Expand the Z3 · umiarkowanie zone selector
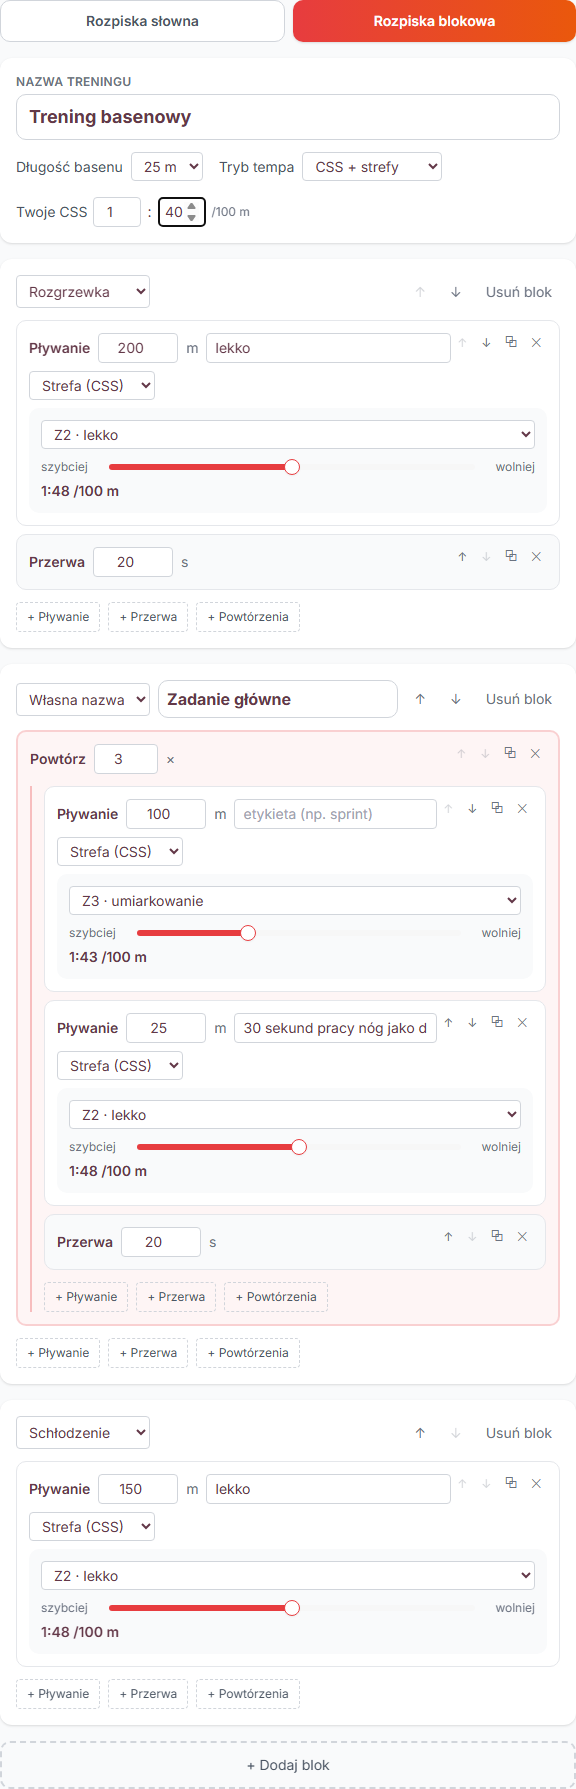 (x=295, y=901)
